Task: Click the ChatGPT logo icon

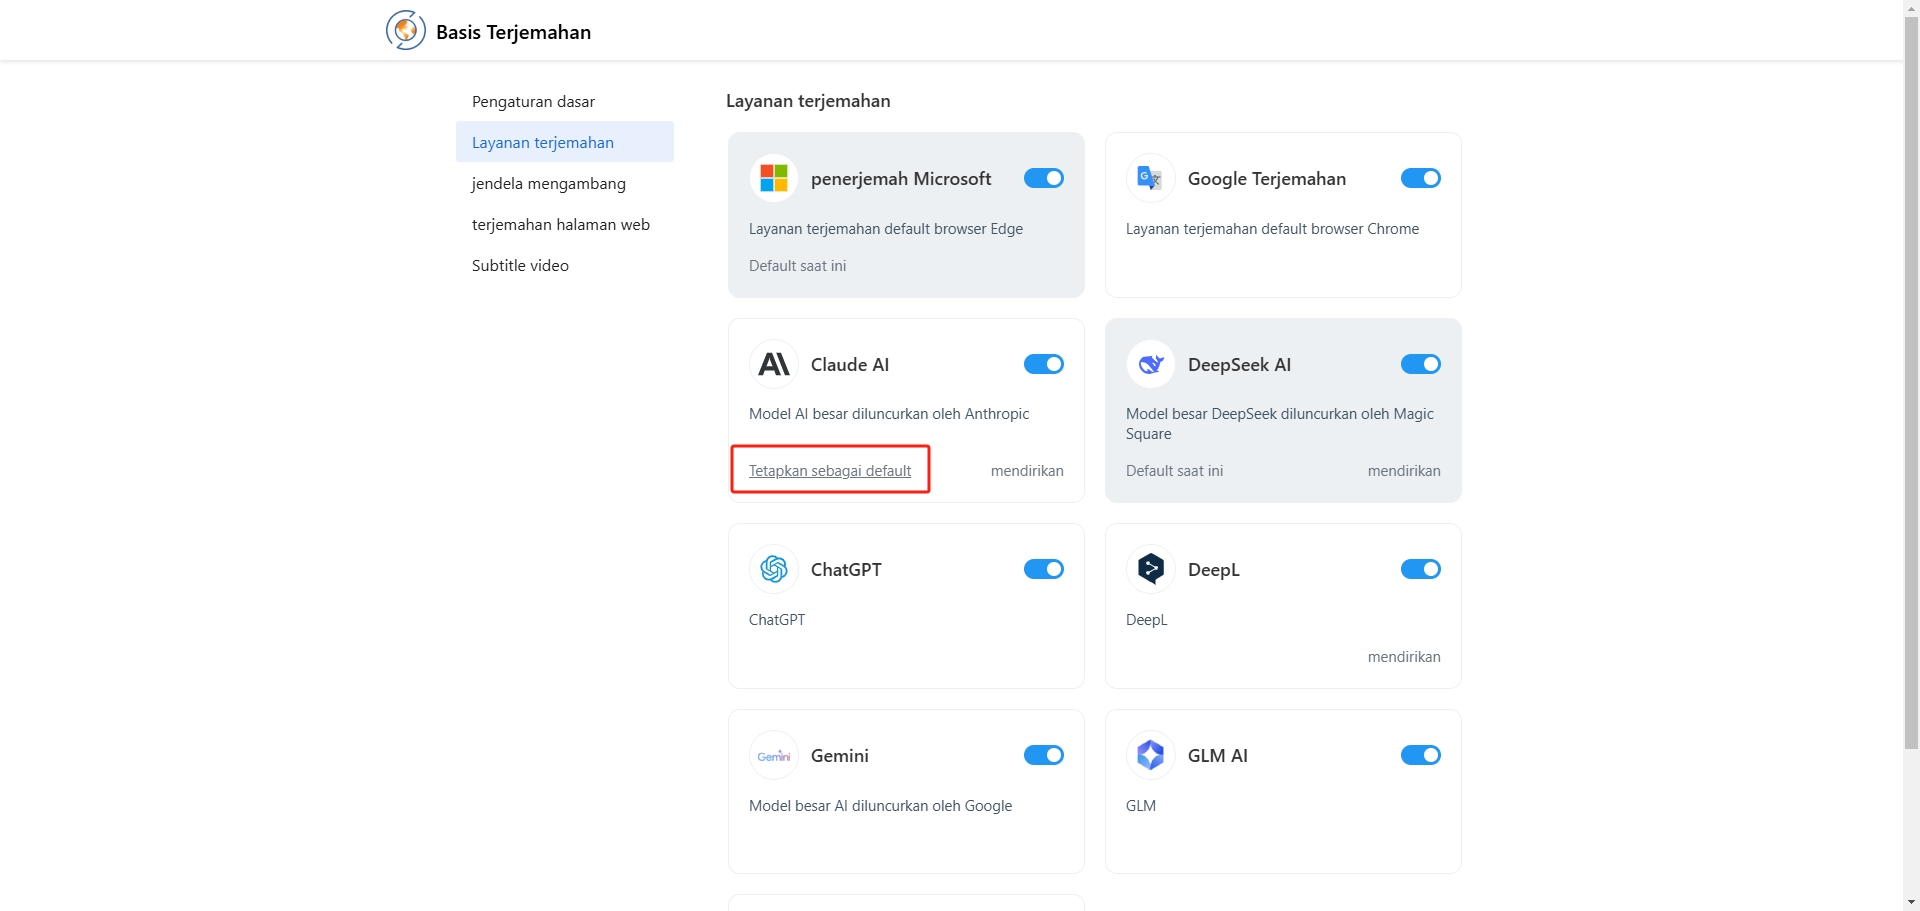Action: (x=774, y=569)
